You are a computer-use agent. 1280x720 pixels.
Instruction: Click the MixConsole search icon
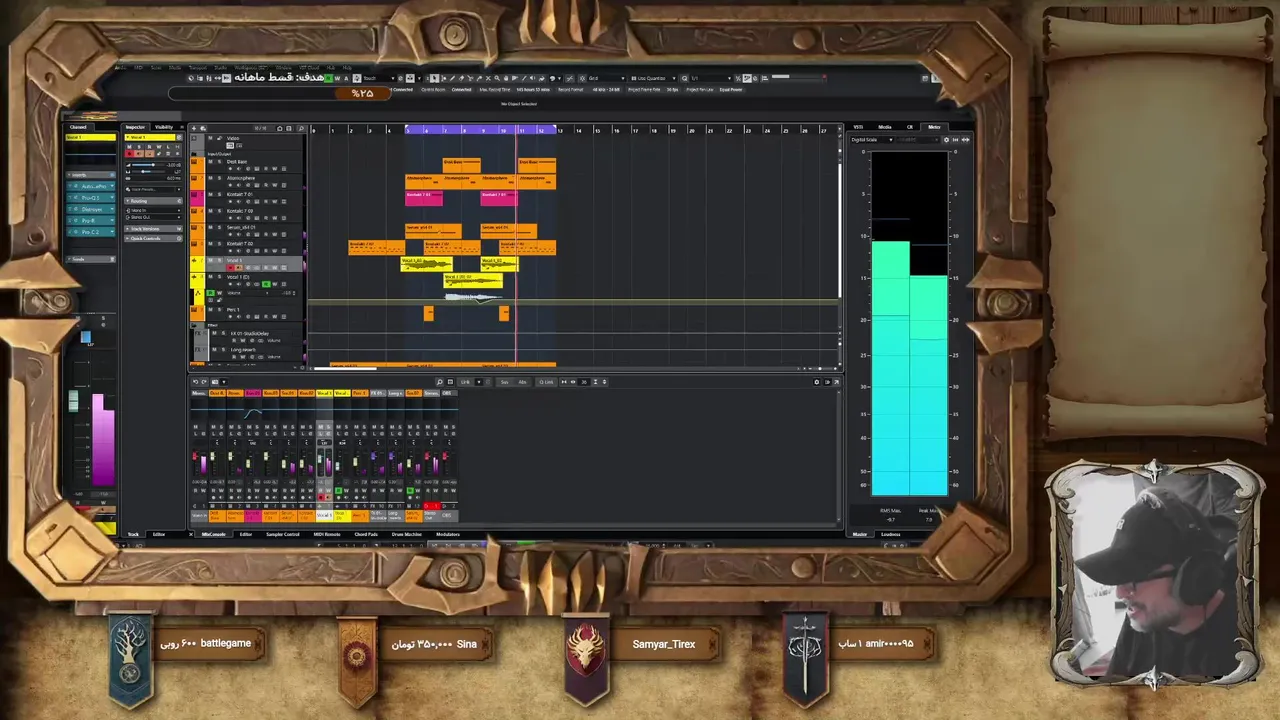439,382
